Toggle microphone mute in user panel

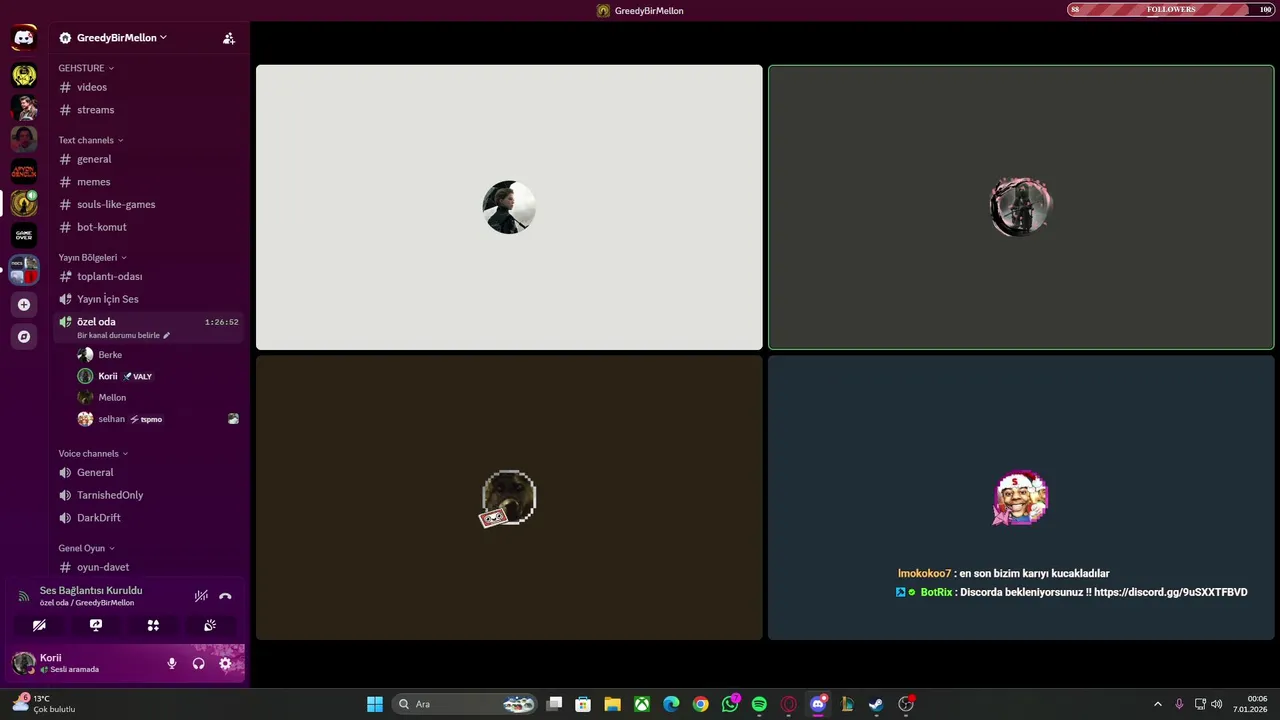tap(172, 663)
